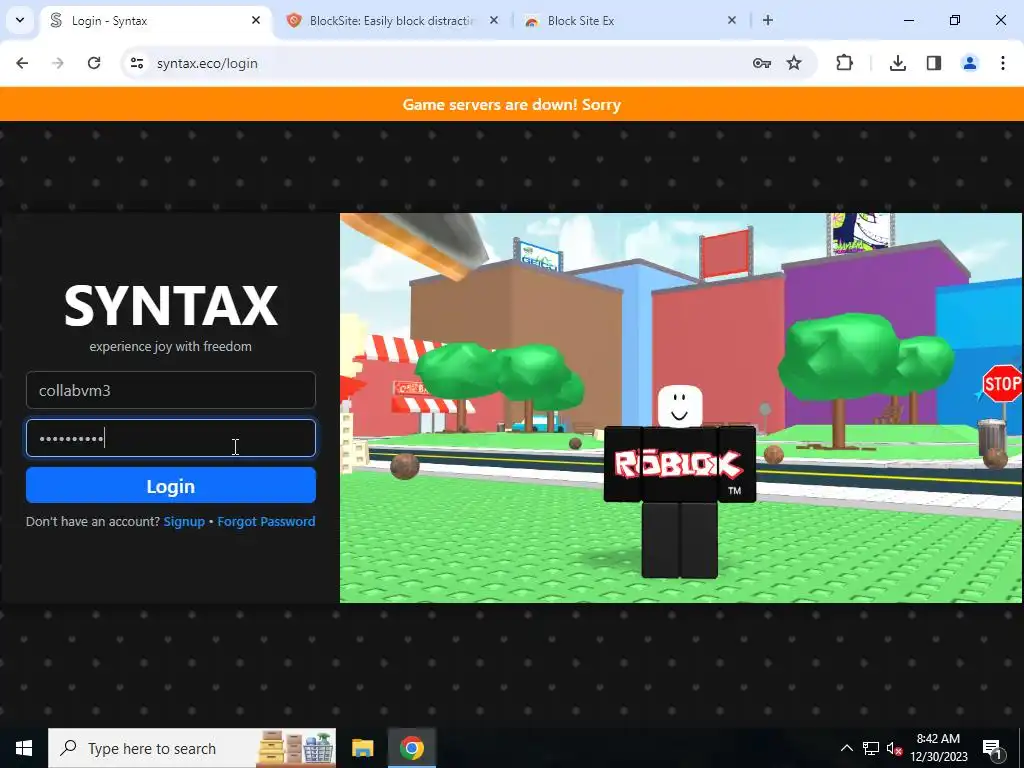Toggle the Chrome side panel
Image resolution: width=1024 pixels, height=768 pixels.
[934, 63]
